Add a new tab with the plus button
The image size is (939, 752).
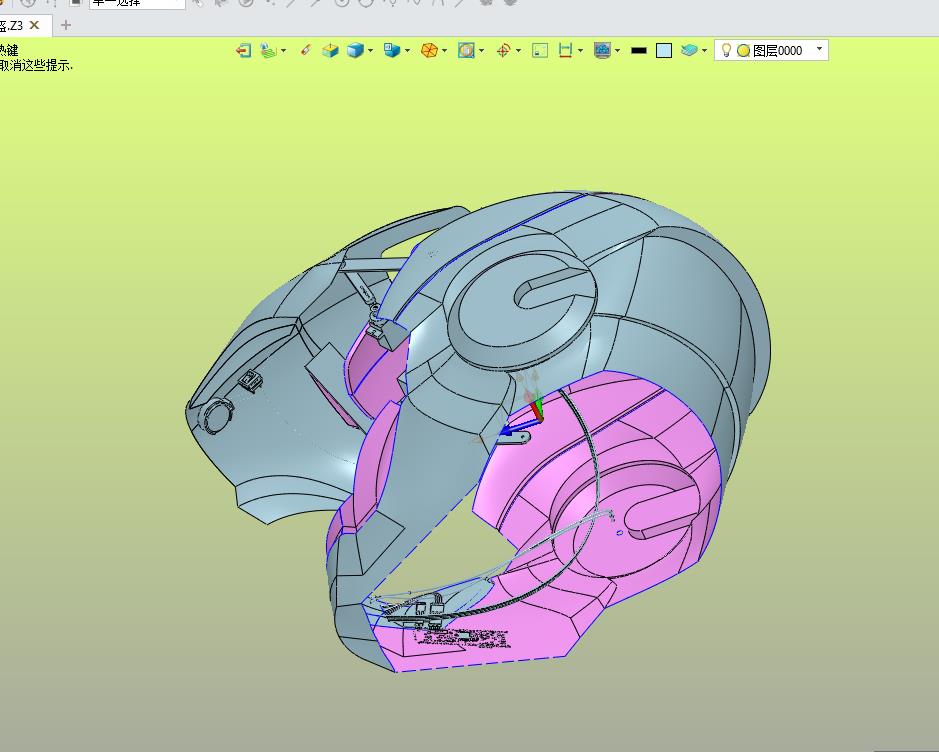(66, 25)
